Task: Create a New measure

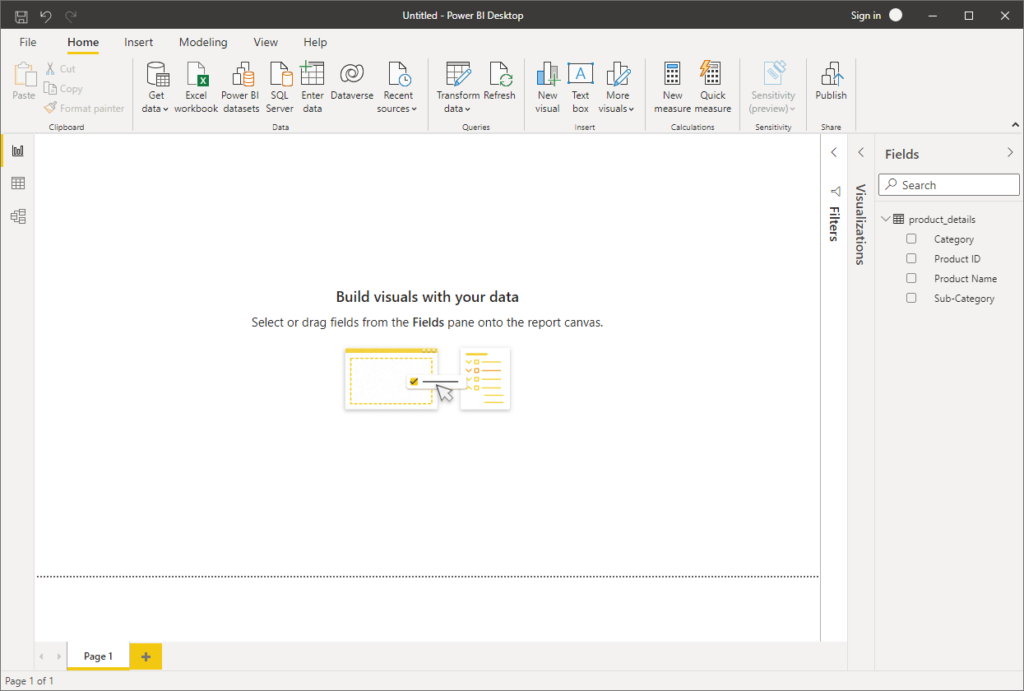Action: pos(672,88)
